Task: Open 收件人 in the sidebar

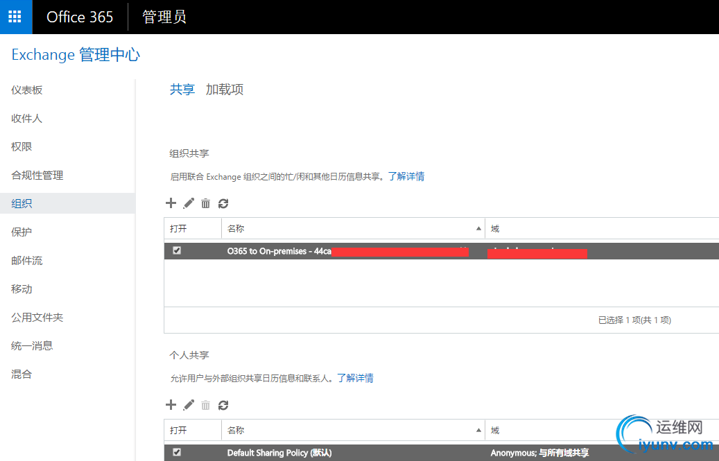Action: tap(27, 118)
